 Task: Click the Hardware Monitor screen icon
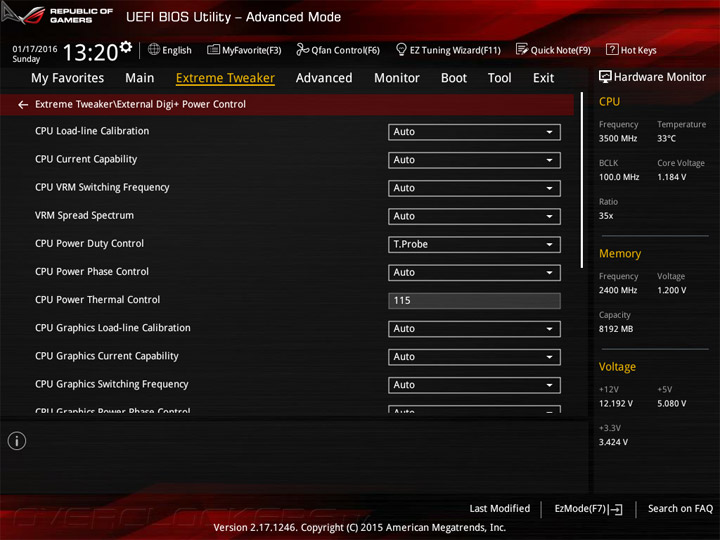(x=605, y=77)
